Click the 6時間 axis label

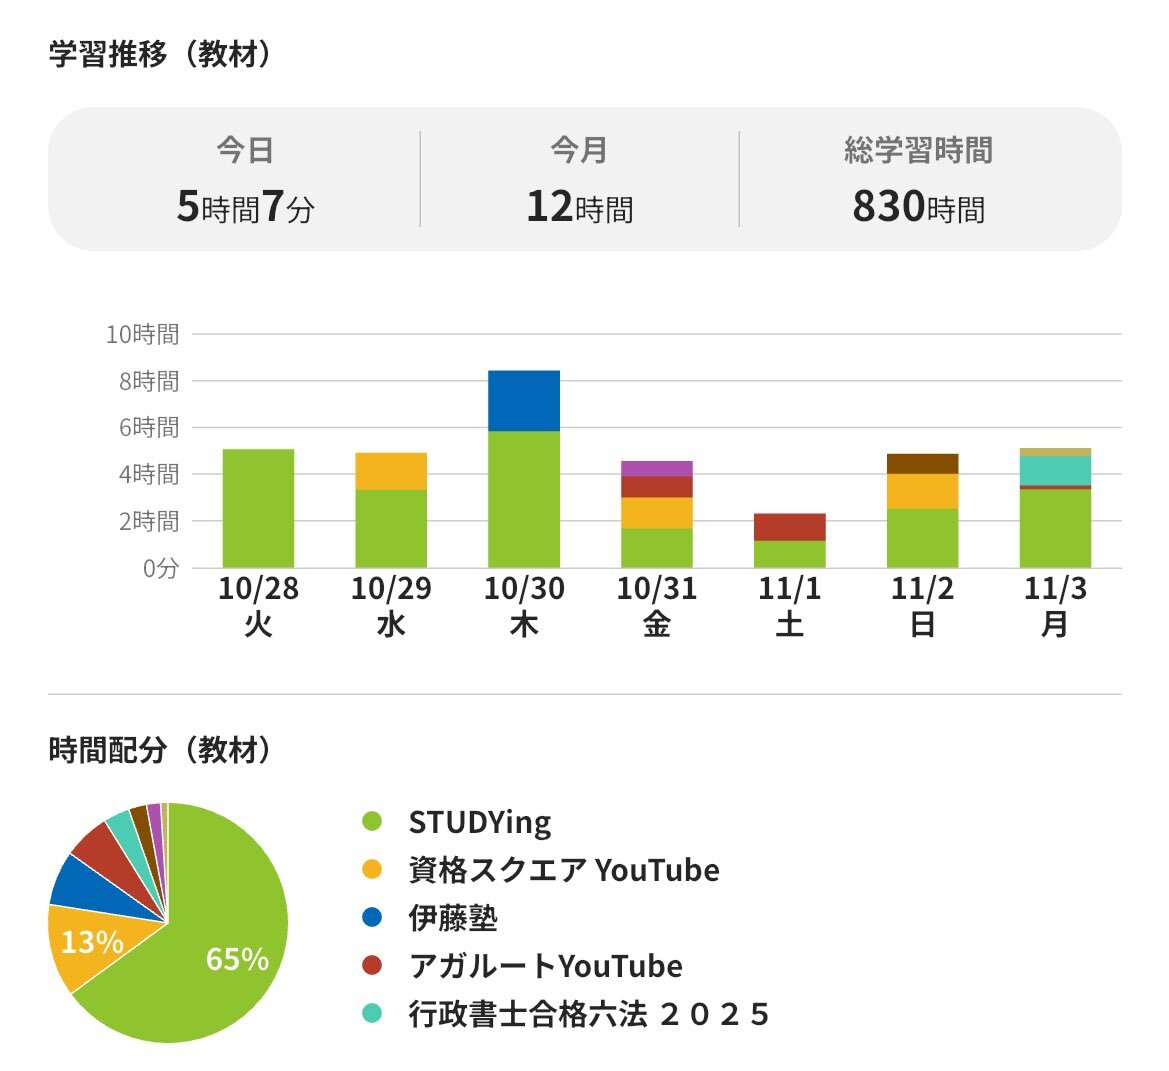pos(148,427)
